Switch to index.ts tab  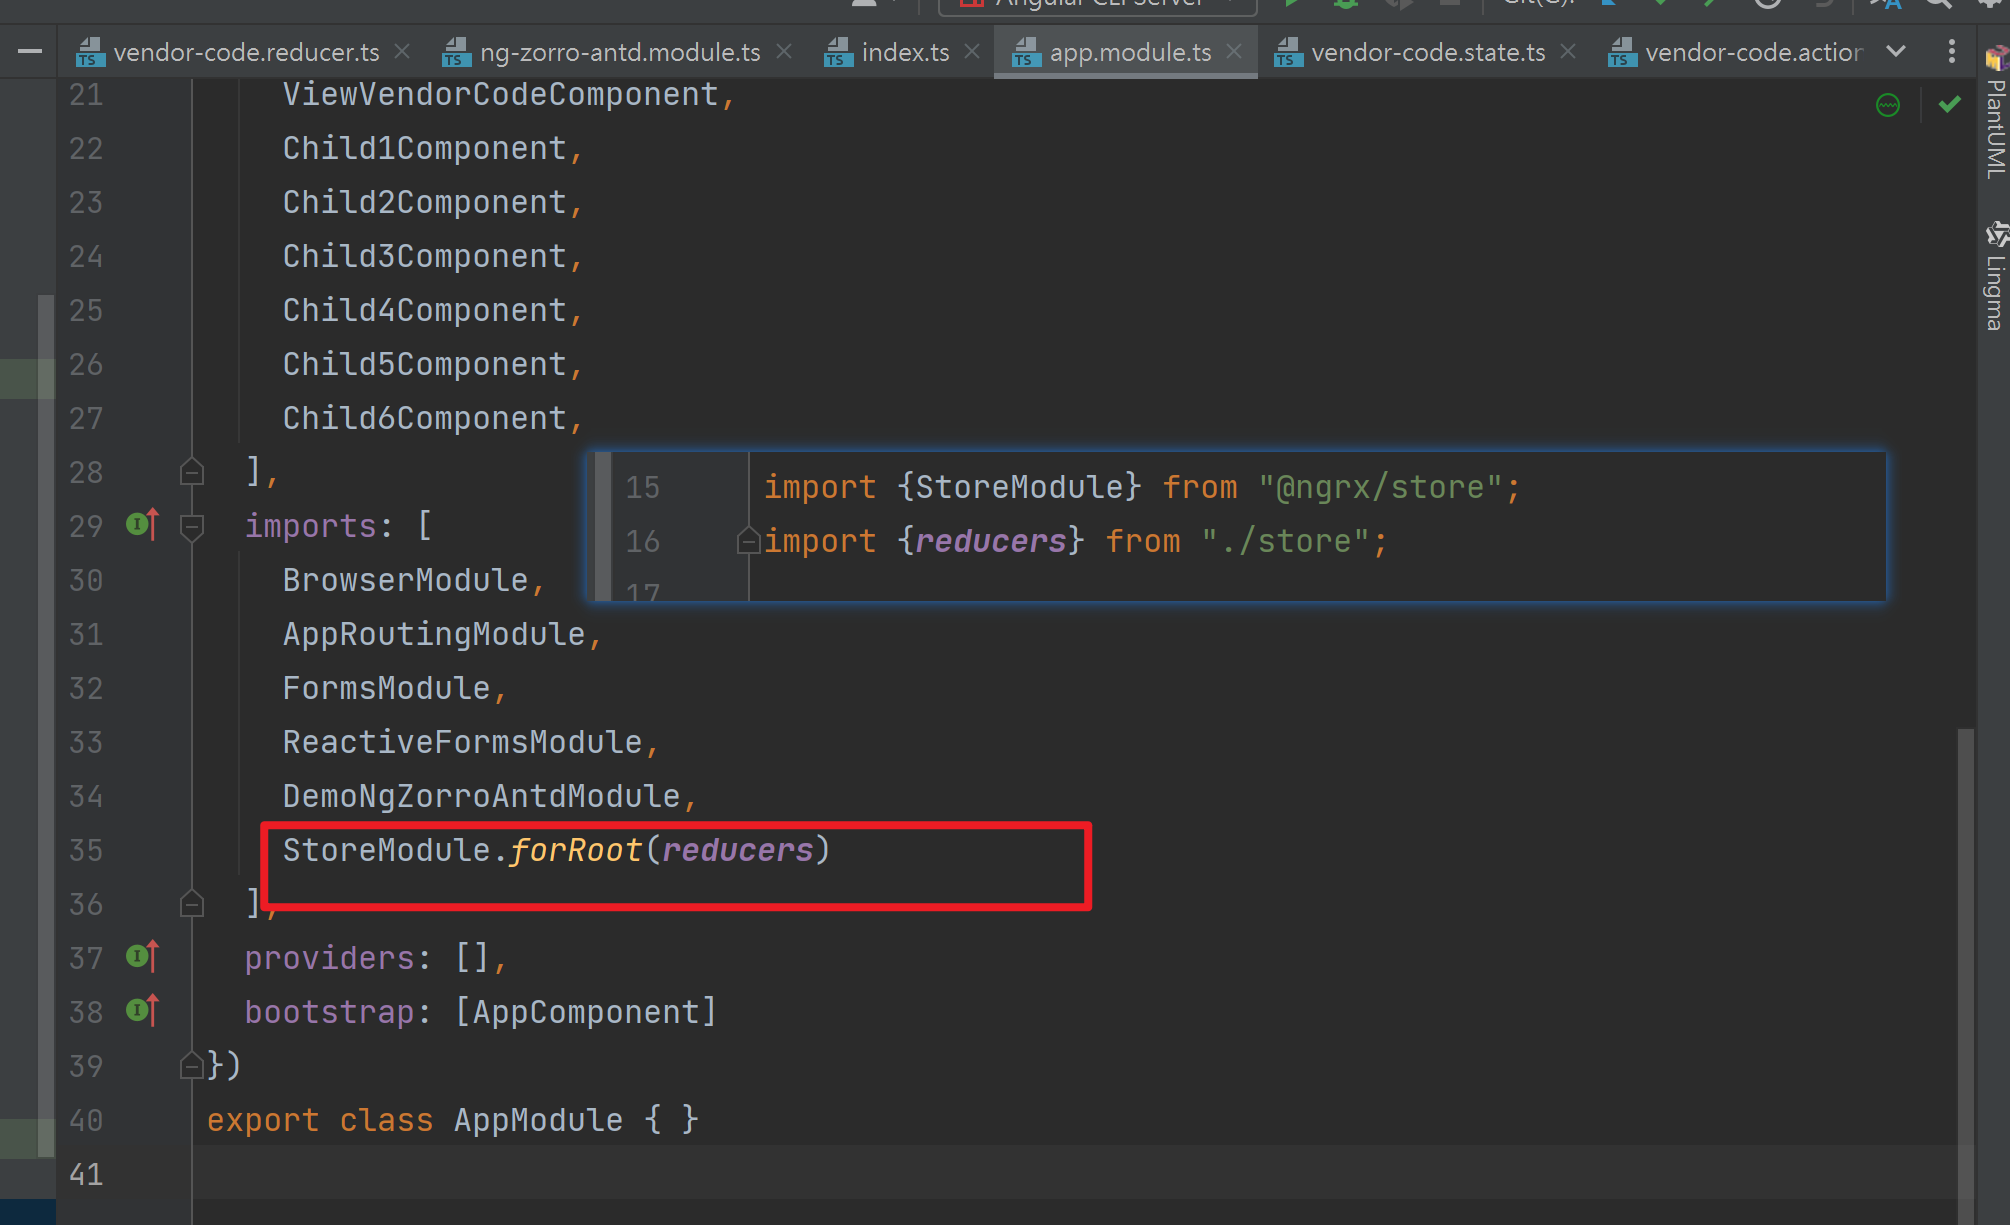click(904, 52)
